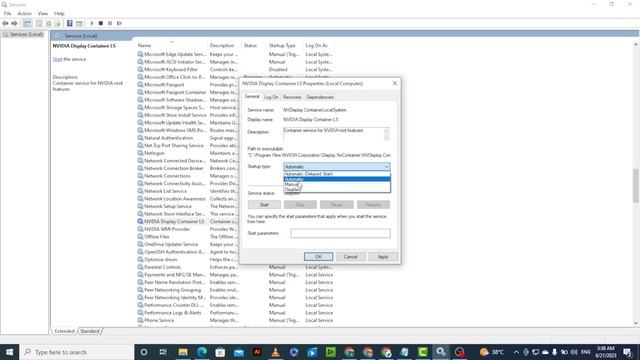Click the Restart Service toolbar icon

pos(119,23)
